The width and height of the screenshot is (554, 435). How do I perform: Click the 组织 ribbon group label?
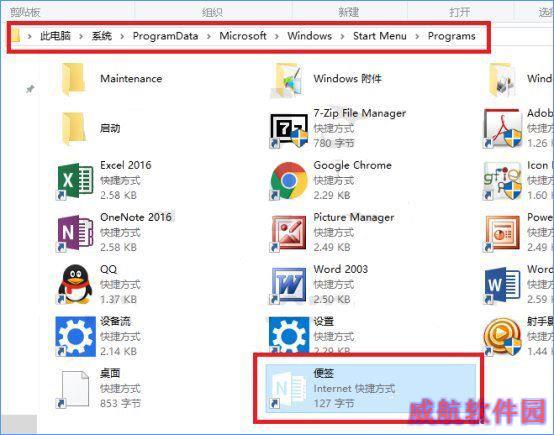coord(212,13)
